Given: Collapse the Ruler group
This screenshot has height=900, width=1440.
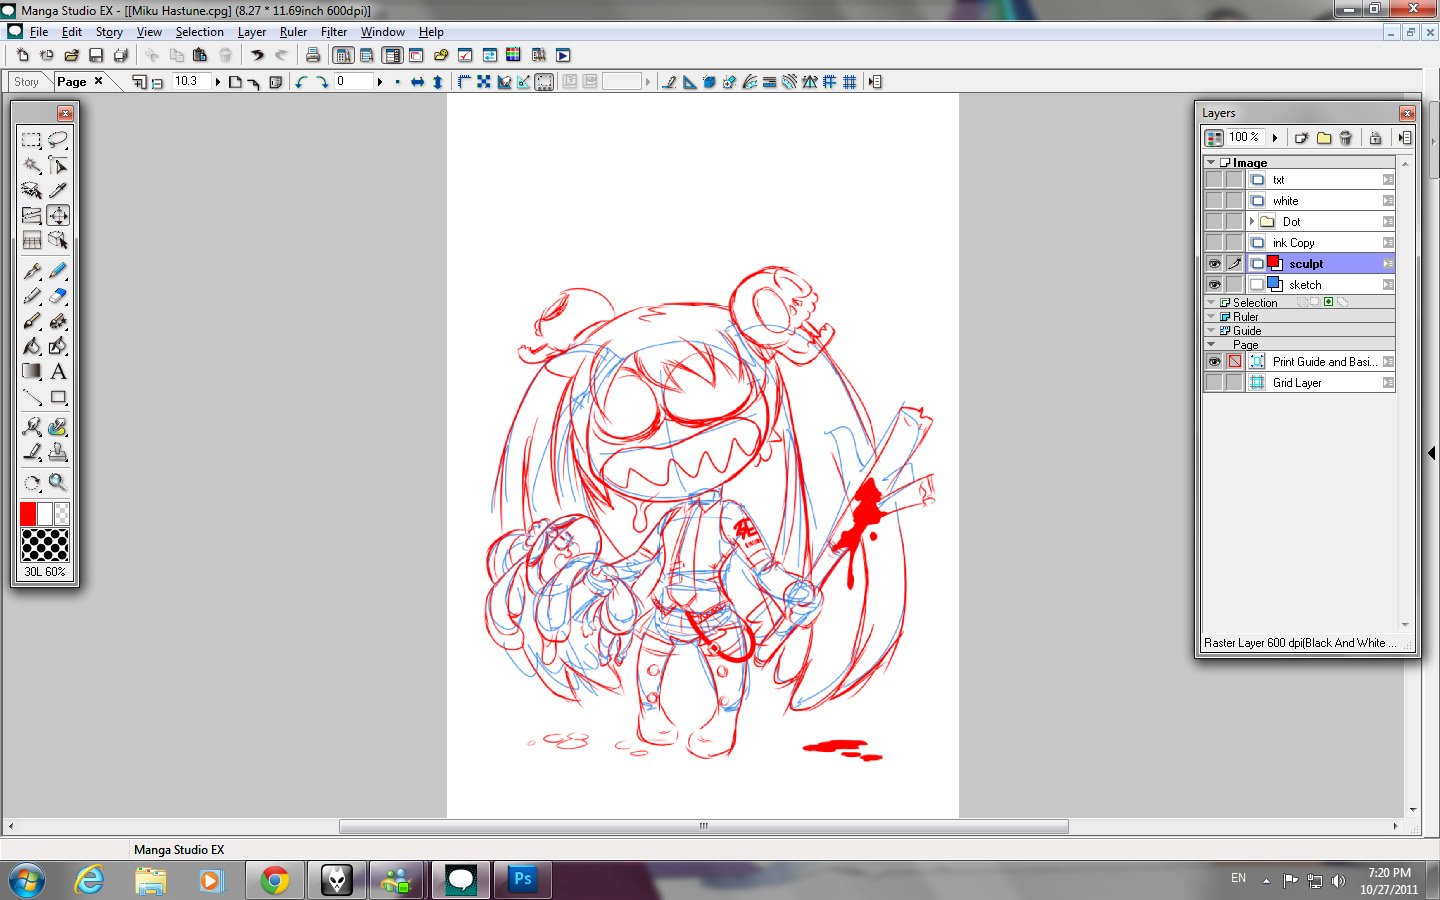Looking at the screenshot, I should tap(1211, 316).
